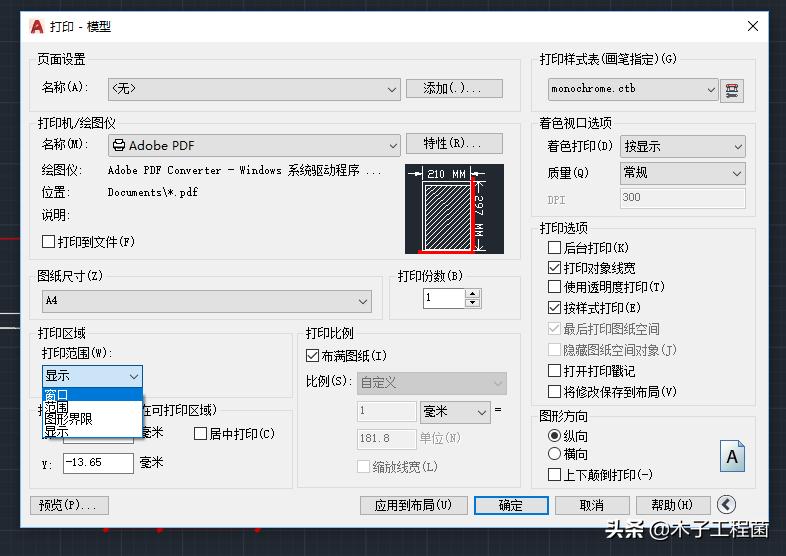
Task: Open A4 paper size dropdown
Action: pyautogui.click(x=207, y=301)
